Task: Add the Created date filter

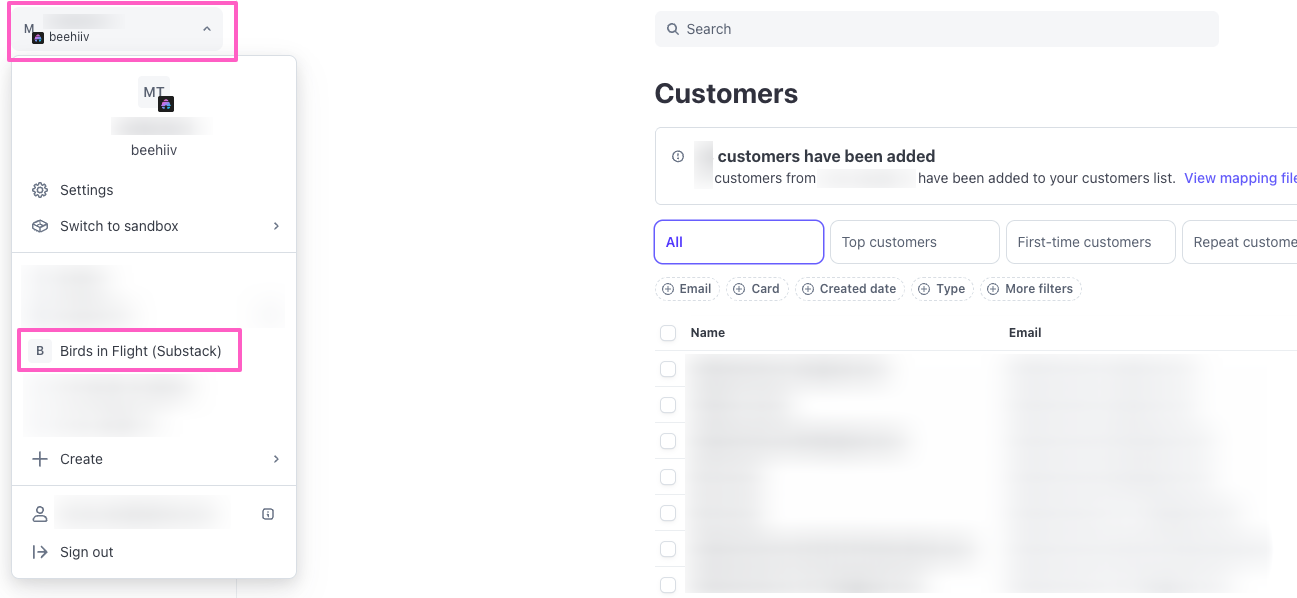Action: 850,289
